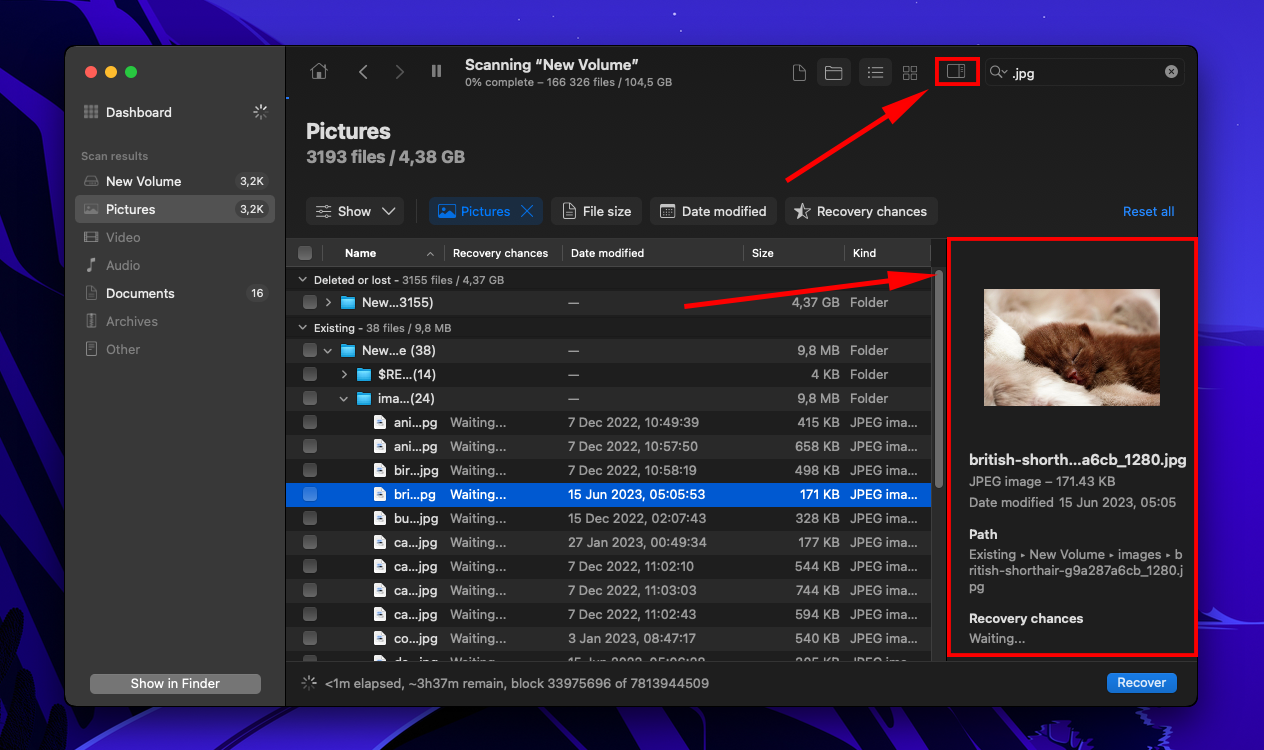Expand the $RE...(14) folder

click(x=345, y=374)
